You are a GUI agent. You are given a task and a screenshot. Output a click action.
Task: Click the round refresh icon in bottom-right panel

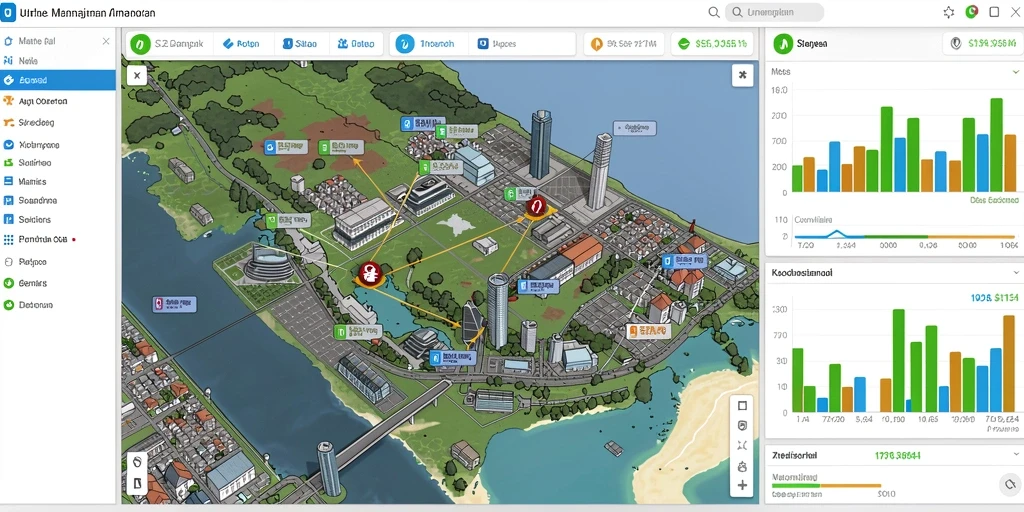(1010, 484)
